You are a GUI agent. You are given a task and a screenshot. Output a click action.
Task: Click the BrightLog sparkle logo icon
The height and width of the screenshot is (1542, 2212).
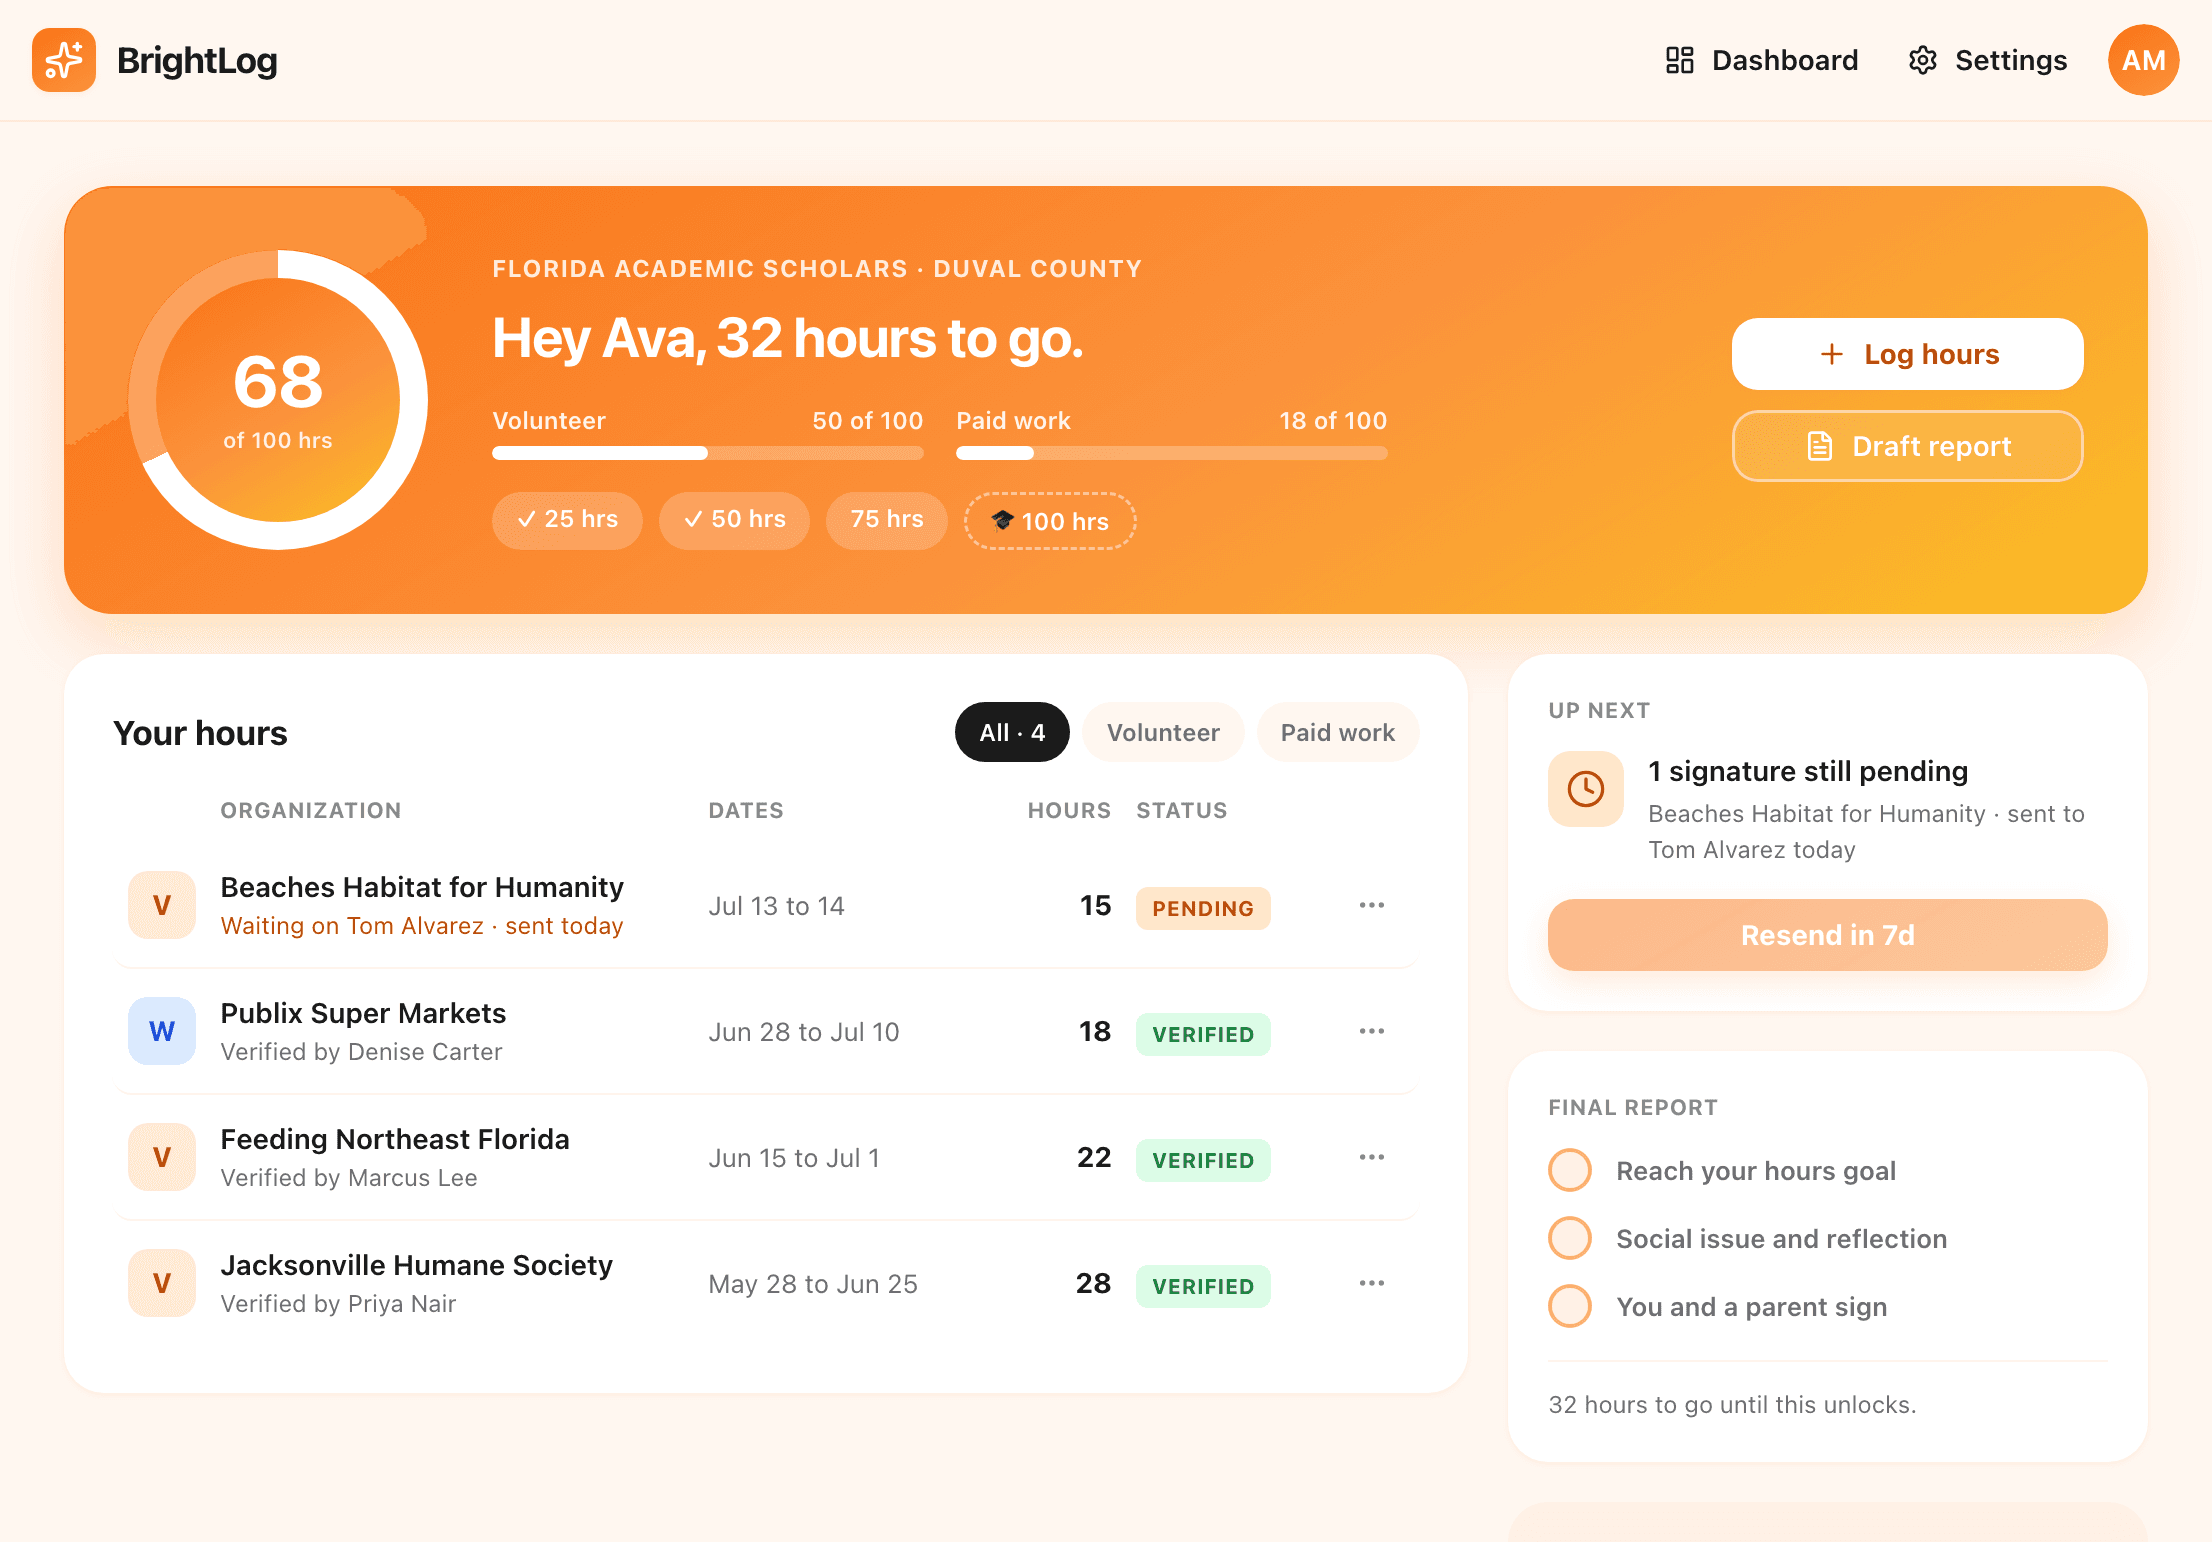point(64,60)
